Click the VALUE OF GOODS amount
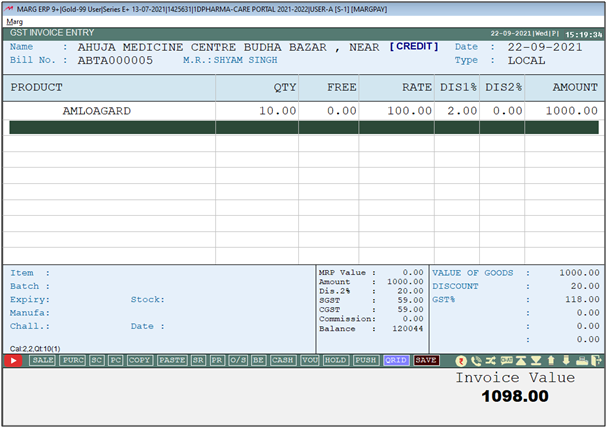The height and width of the screenshot is (428, 608). click(580, 273)
